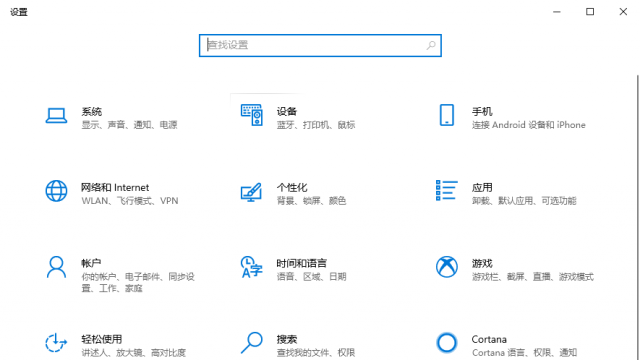The height and width of the screenshot is (360, 640).
Task: Click the Apps list icon
Action: (447, 190)
